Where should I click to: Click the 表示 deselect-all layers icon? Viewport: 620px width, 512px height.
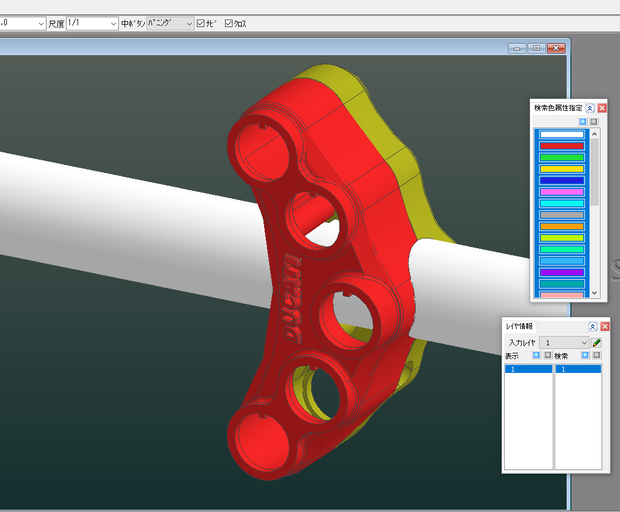pos(547,355)
